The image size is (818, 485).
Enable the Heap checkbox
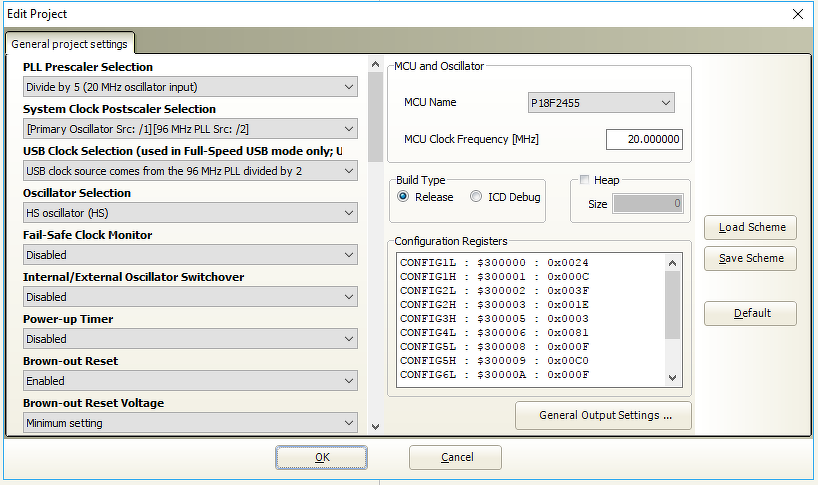(x=585, y=180)
